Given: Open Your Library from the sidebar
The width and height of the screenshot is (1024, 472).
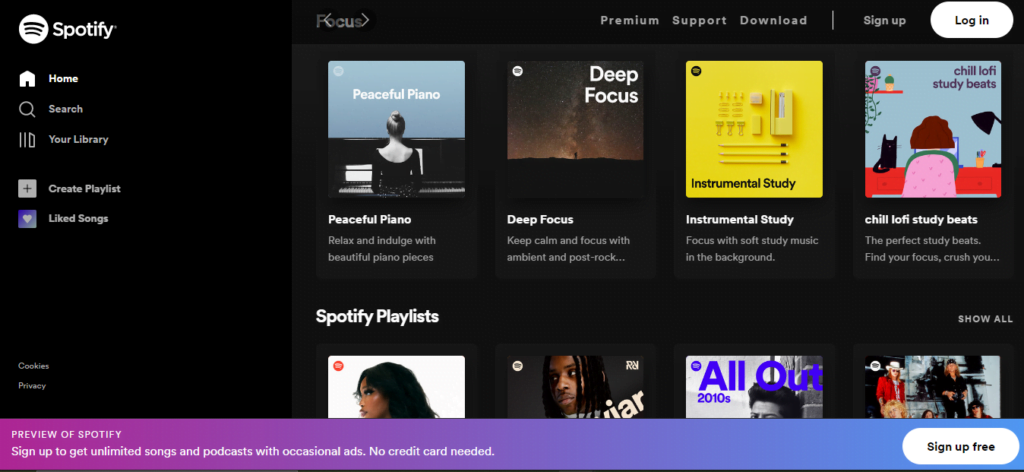Looking at the screenshot, I should point(78,139).
